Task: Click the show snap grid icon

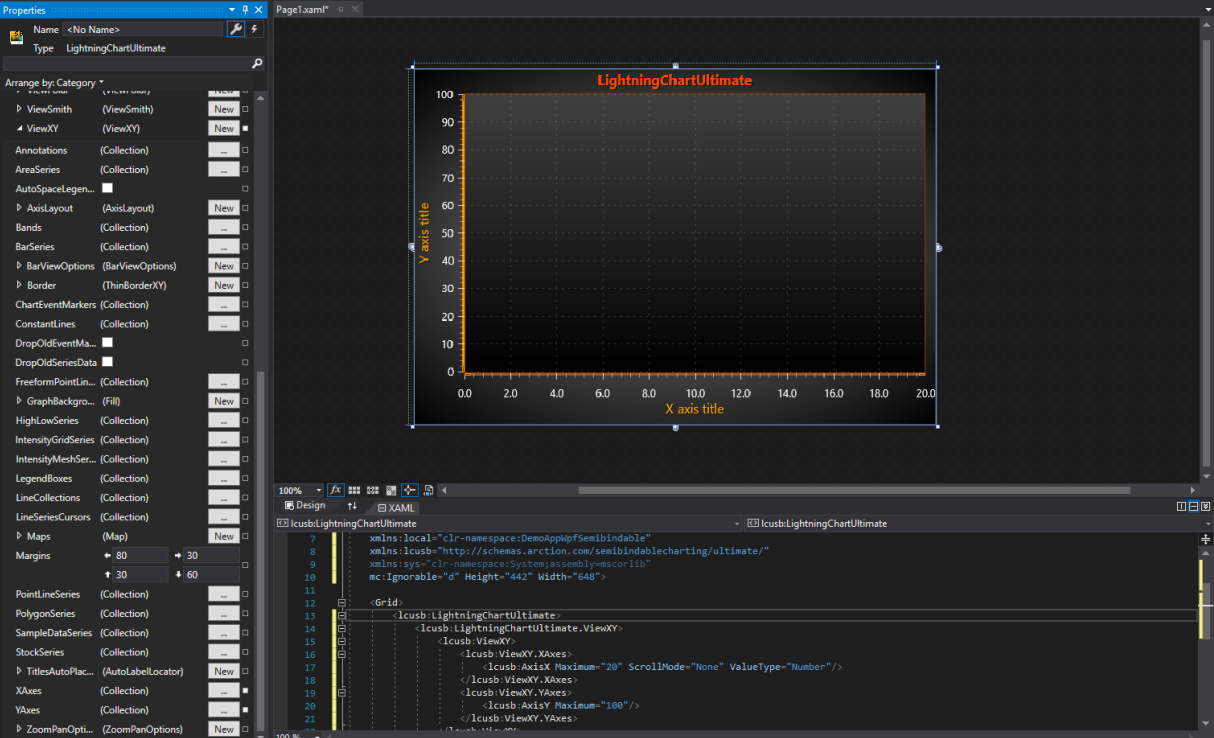Action: point(354,490)
